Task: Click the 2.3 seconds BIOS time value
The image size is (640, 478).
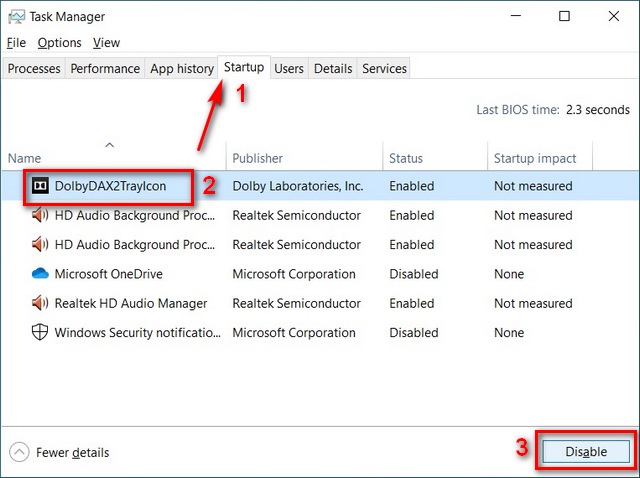Action: click(x=598, y=110)
